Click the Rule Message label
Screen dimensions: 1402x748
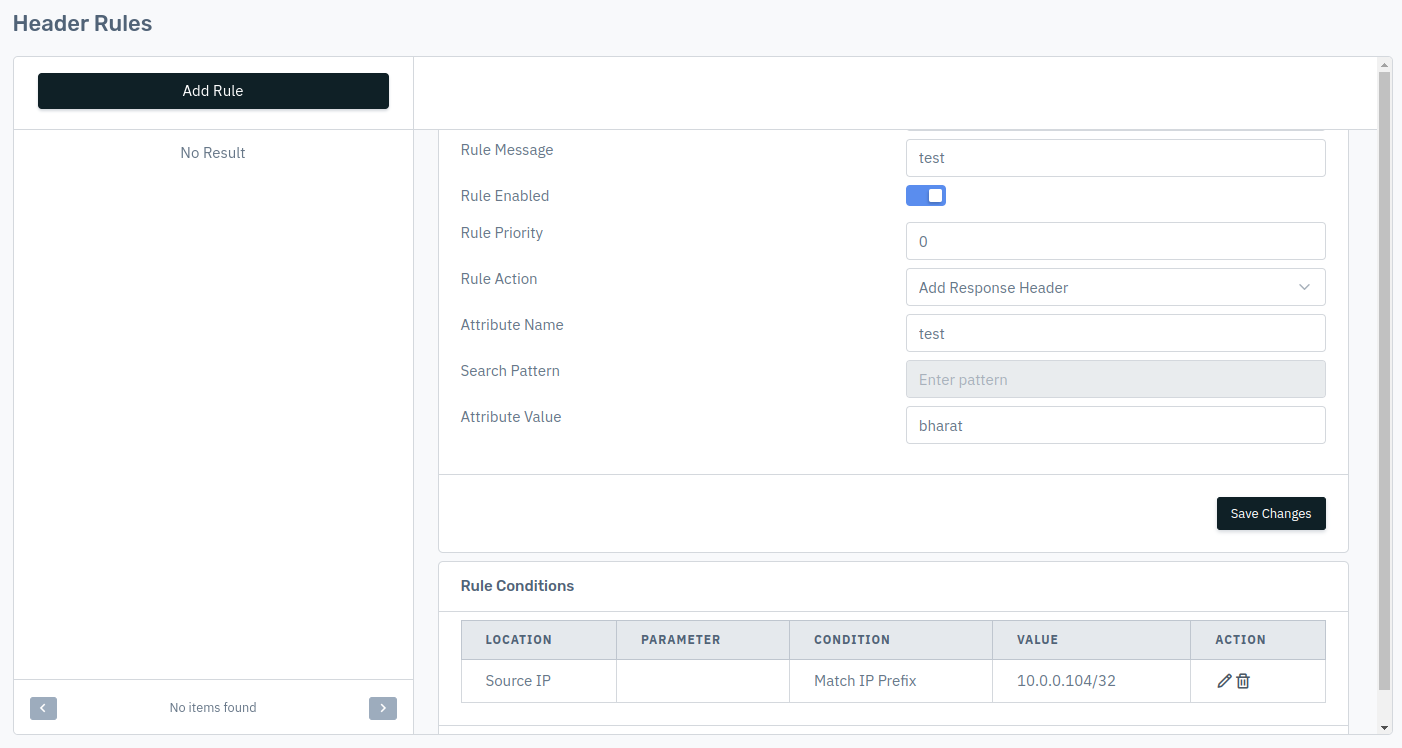507,150
